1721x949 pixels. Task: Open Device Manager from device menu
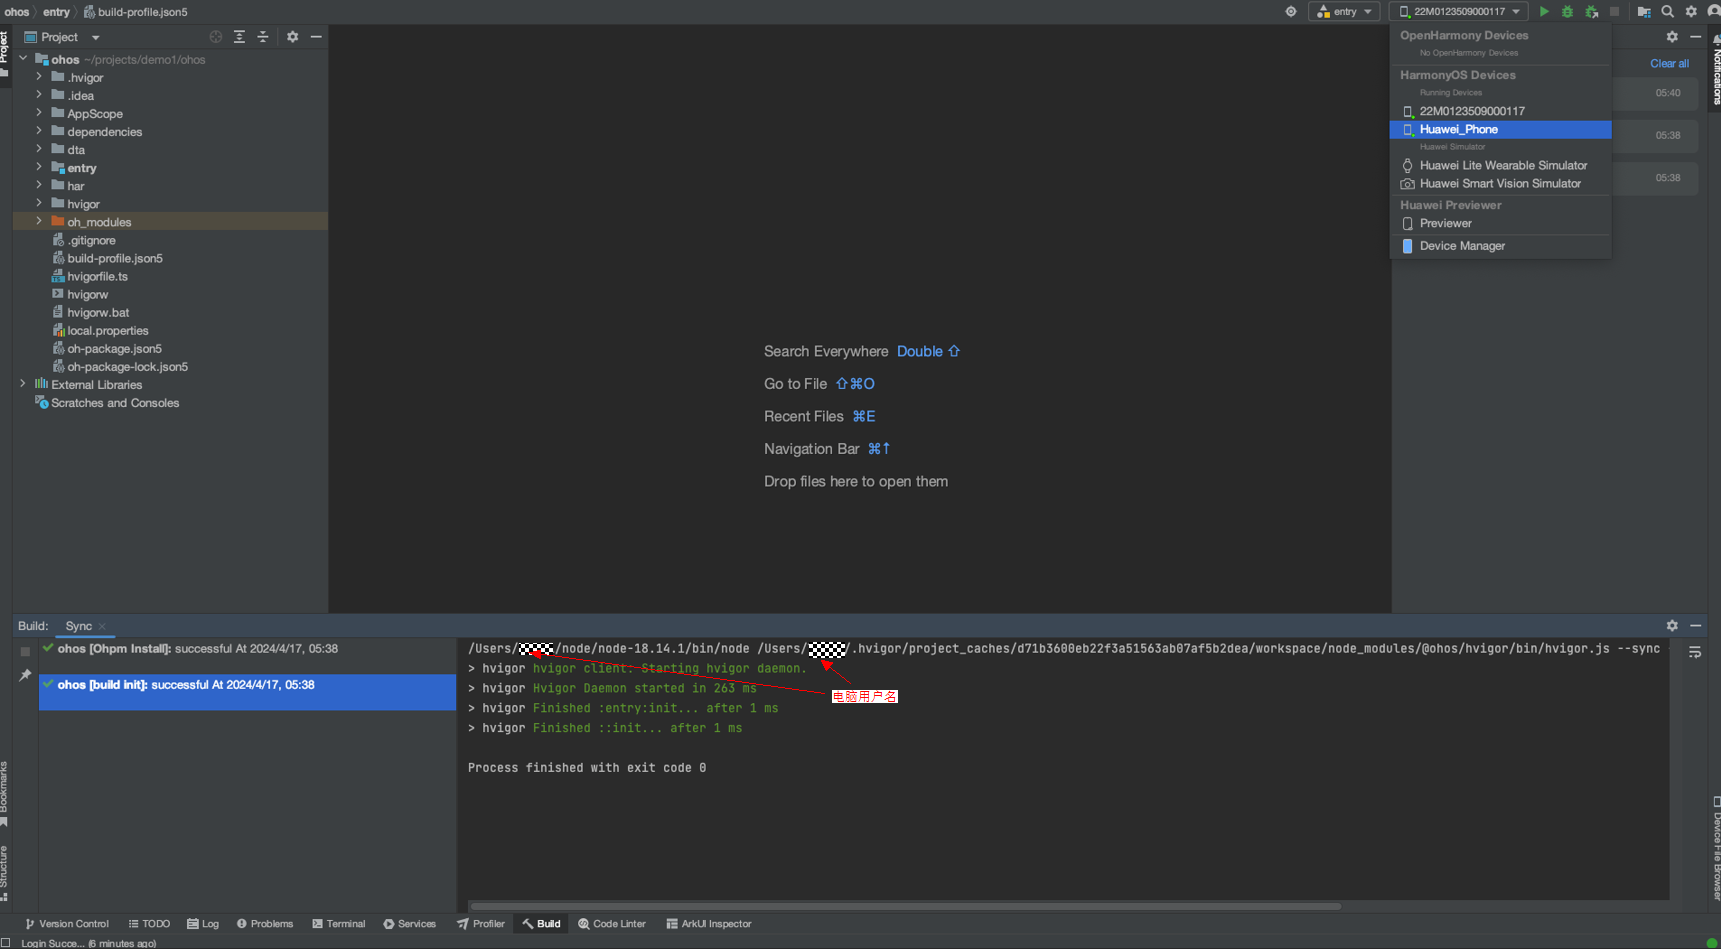point(1461,246)
